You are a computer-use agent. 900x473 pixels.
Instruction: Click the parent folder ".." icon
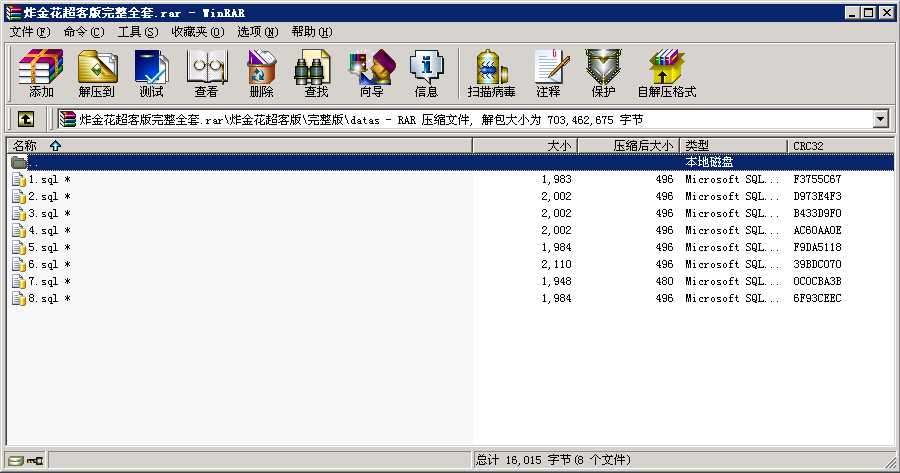[19, 162]
